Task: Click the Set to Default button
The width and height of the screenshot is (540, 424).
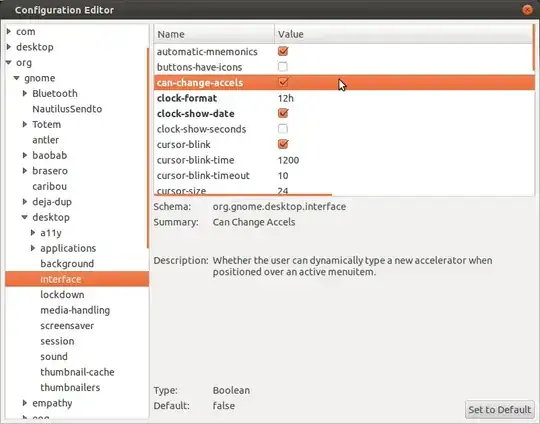Action: coord(500,410)
